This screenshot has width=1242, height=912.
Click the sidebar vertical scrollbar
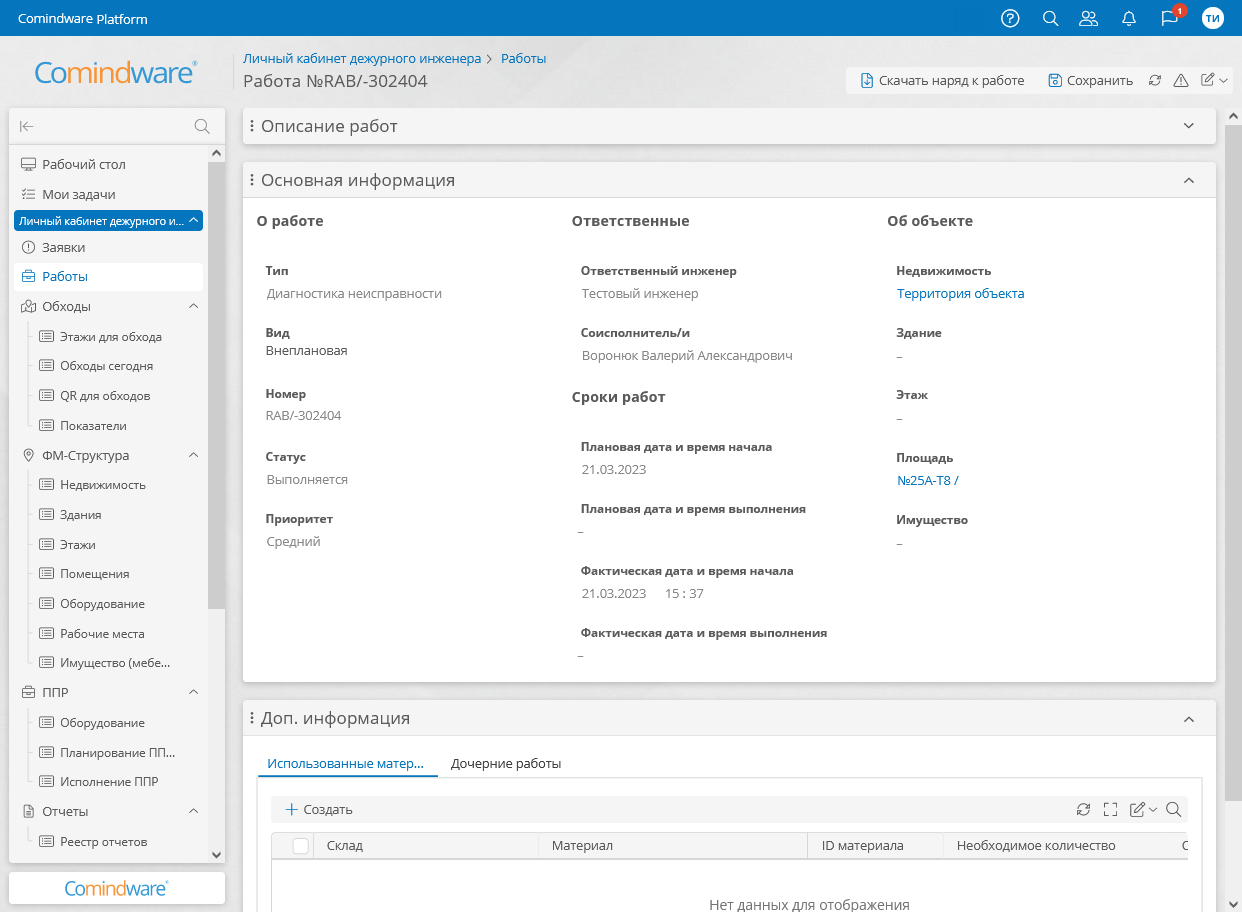click(x=216, y=400)
